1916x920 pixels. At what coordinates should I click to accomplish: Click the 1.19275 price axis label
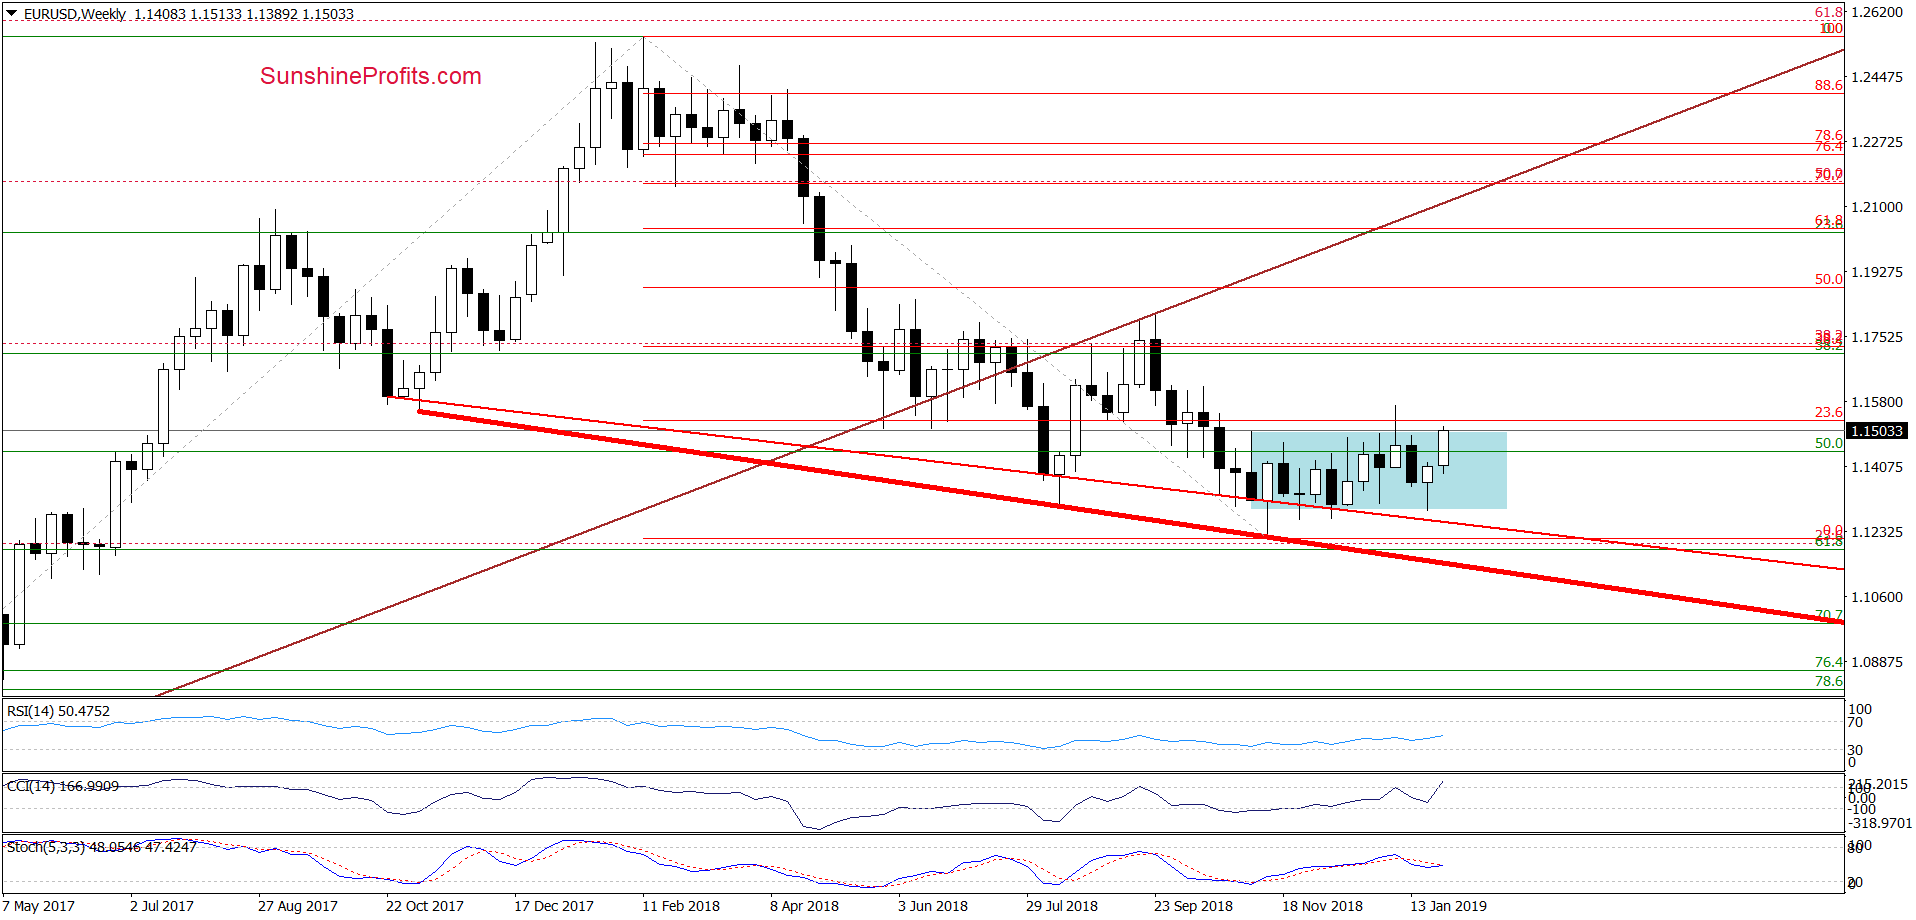coord(1877,272)
